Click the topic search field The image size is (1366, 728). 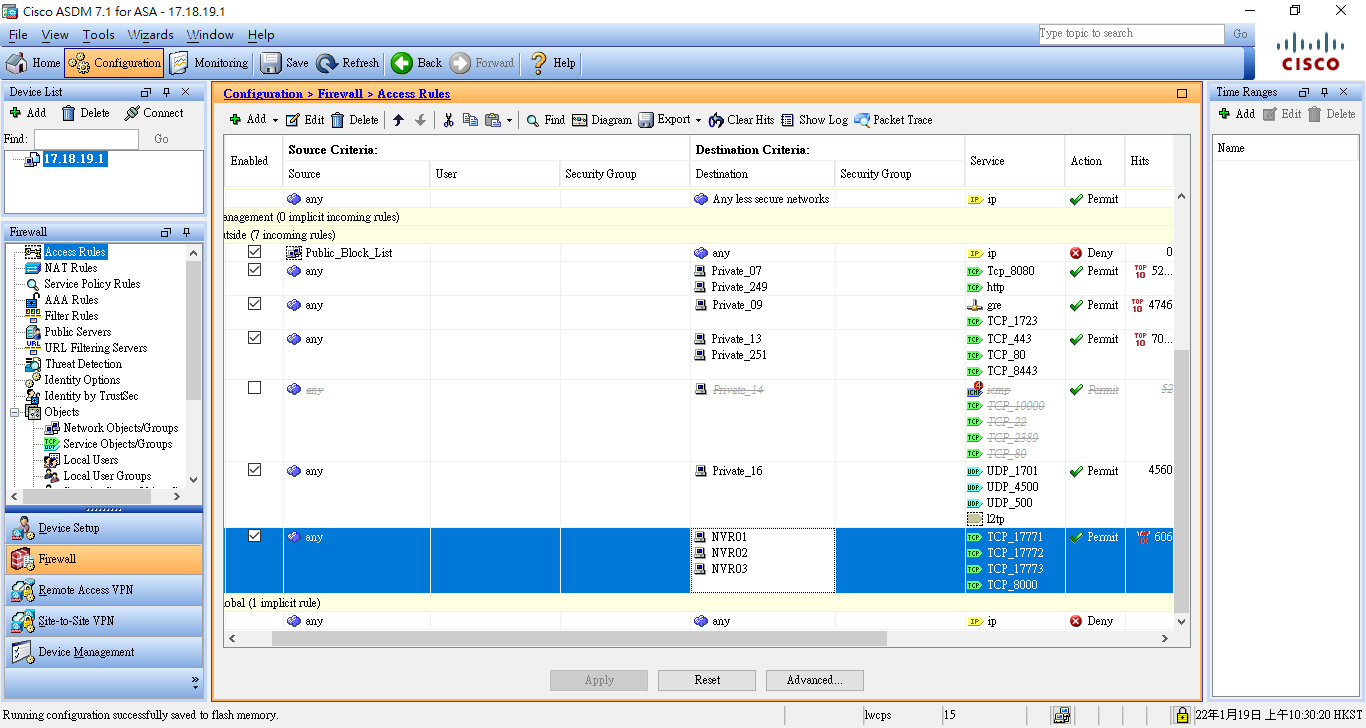[1130, 33]
